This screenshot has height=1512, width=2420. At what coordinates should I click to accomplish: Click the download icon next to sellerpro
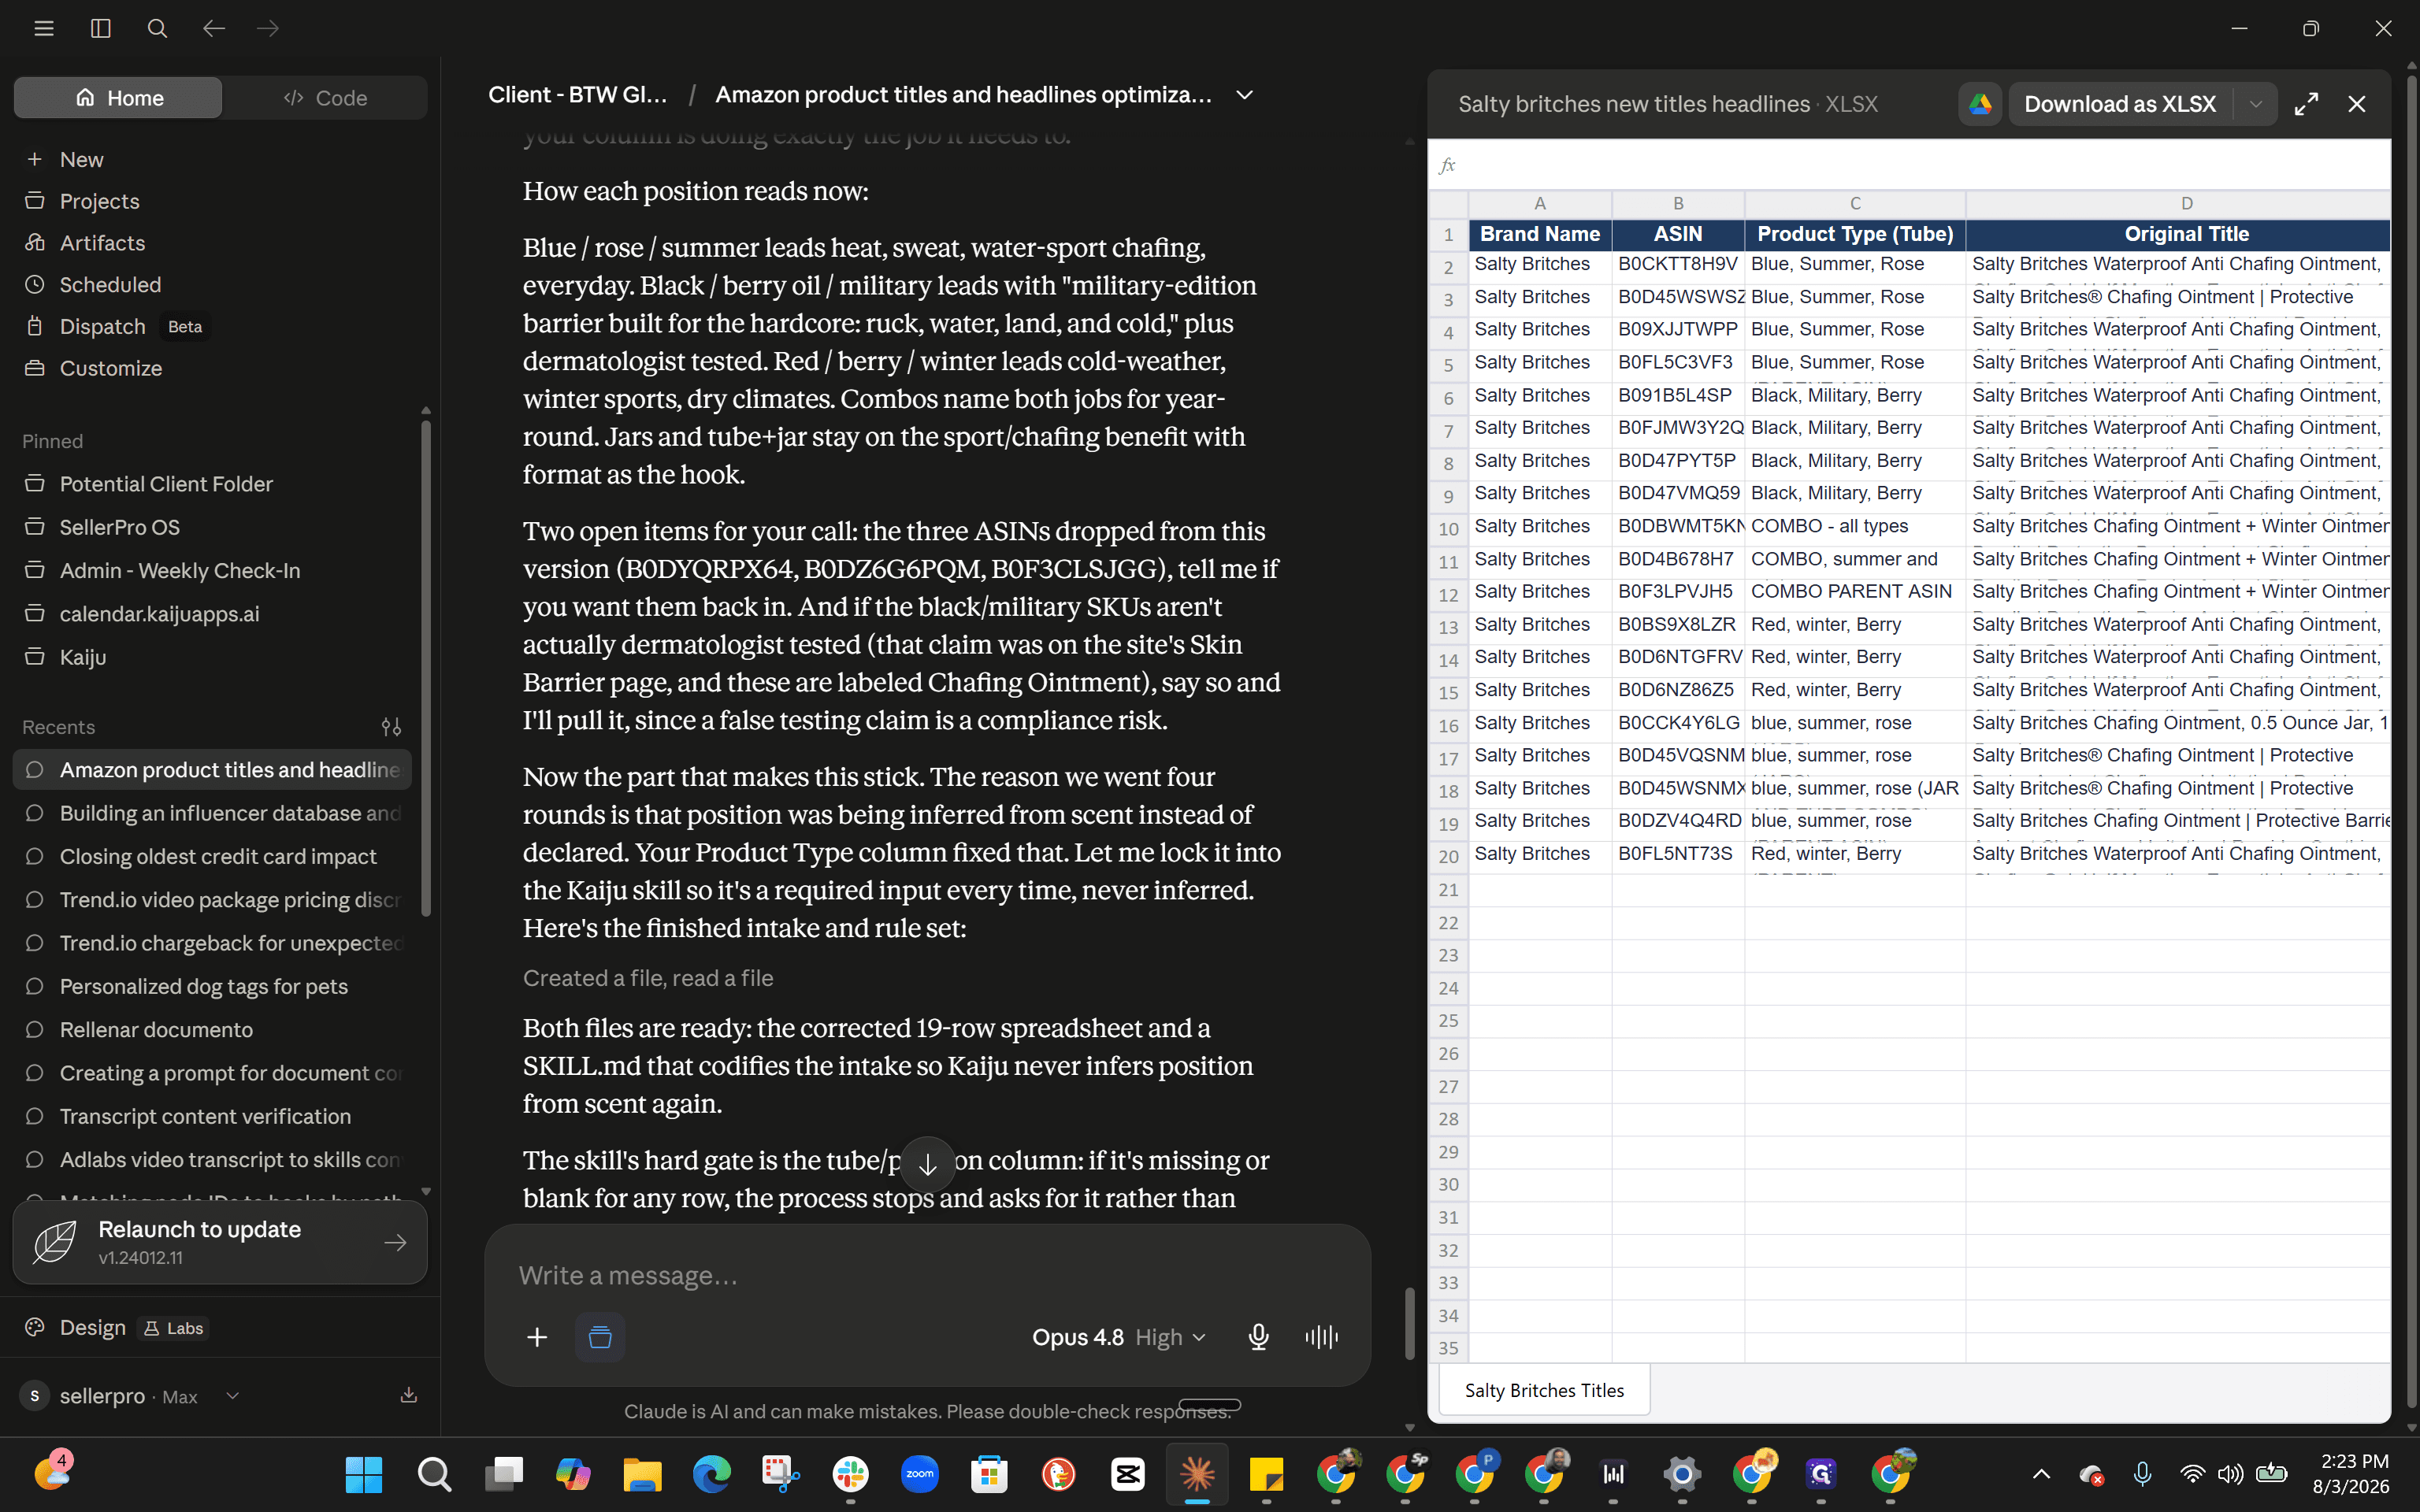pyautogui.click(x=408, y=1395)
